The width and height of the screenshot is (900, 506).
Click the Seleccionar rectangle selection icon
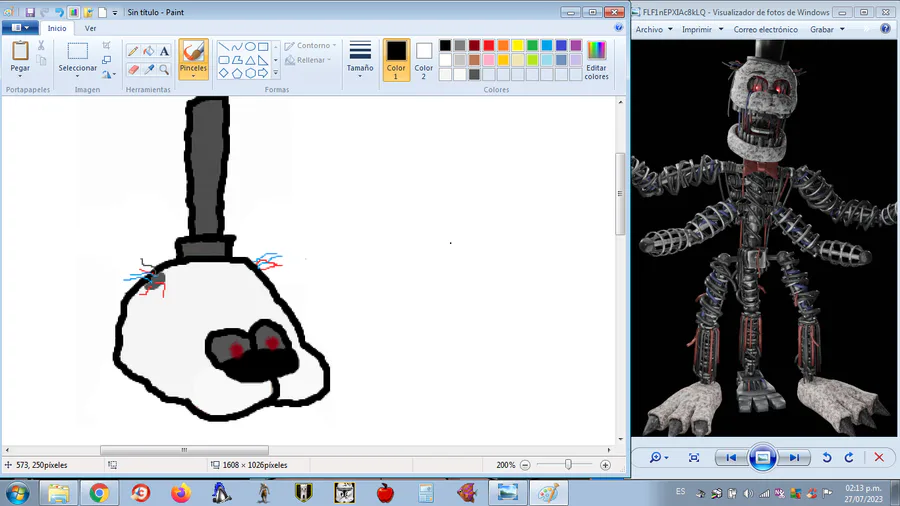77,51
